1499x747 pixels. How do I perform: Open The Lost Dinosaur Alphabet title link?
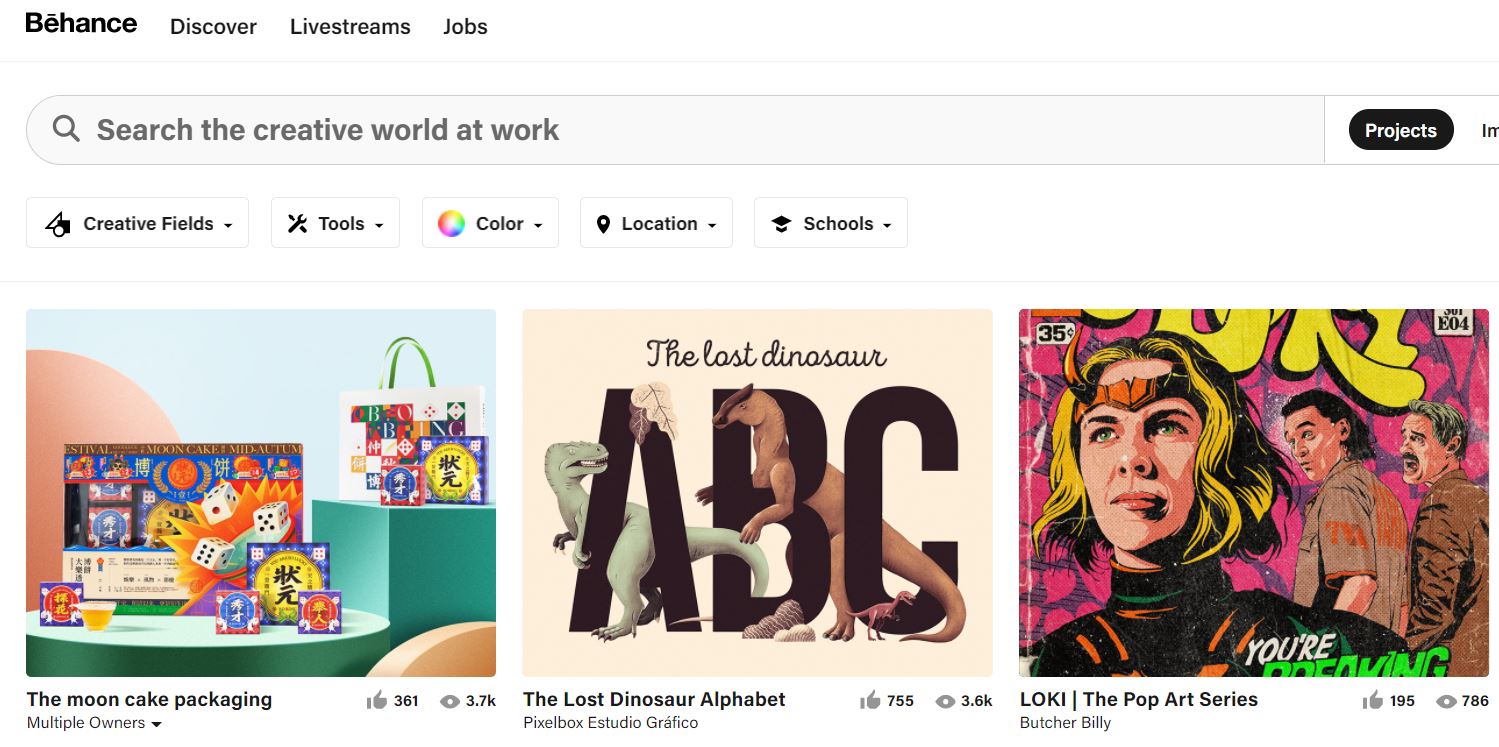tap(654, 699)
